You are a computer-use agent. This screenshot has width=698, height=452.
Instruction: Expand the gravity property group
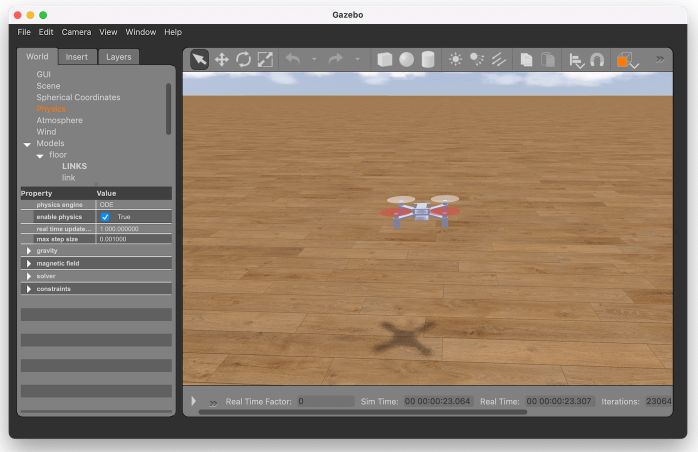[29, 251]
